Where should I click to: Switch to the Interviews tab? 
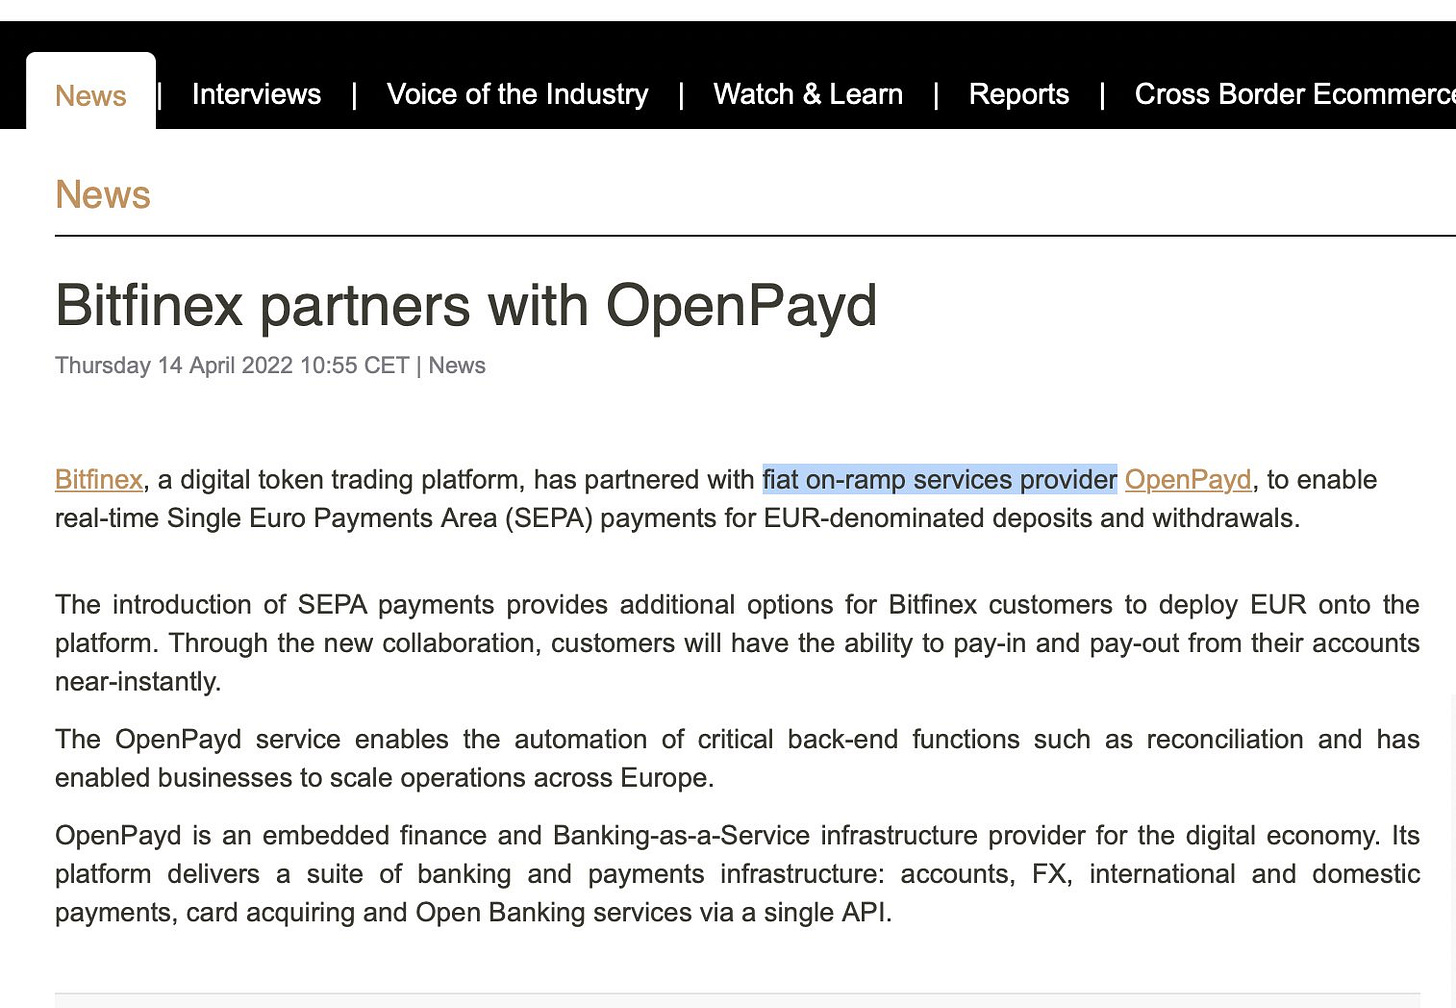click(x=256, y=94)
